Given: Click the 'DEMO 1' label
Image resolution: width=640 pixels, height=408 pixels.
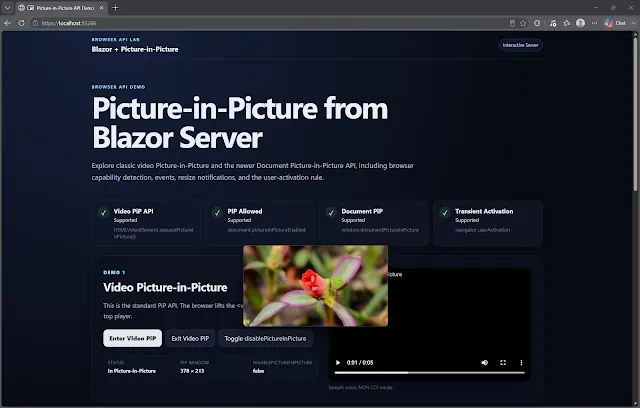Looking at the screenshot, I should point(114,273).
